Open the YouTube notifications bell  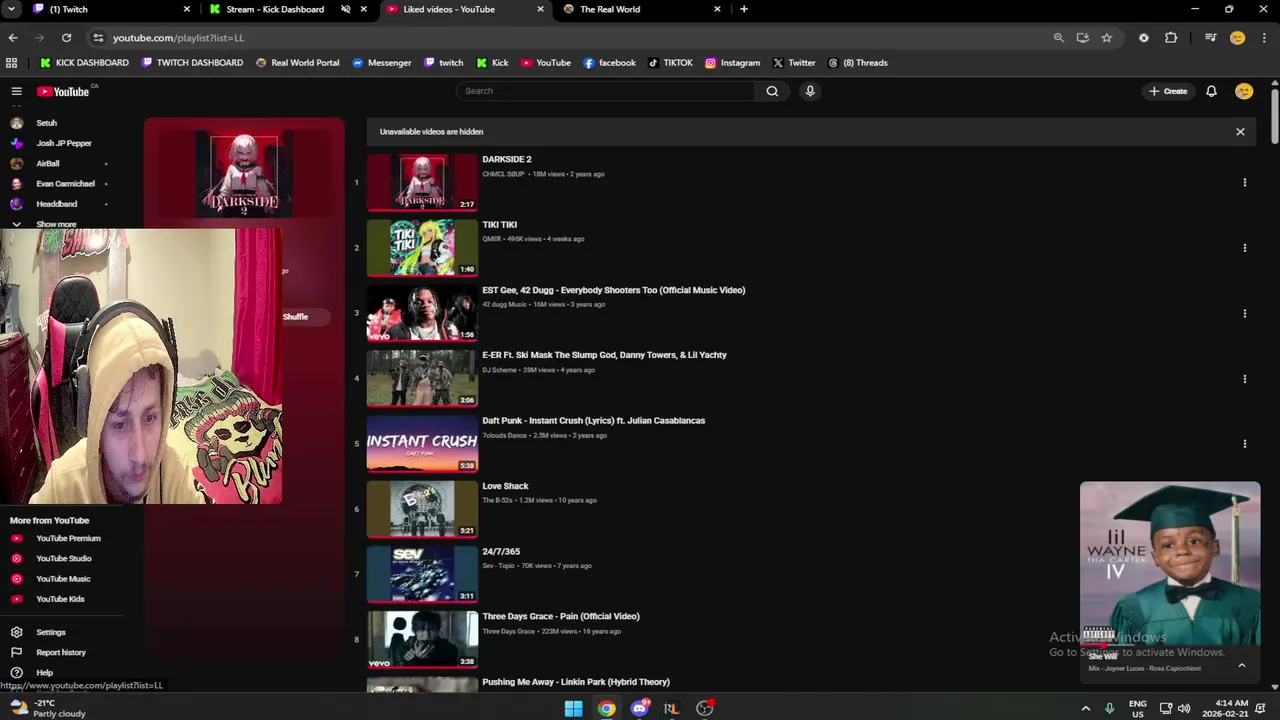coord(1211,91)
